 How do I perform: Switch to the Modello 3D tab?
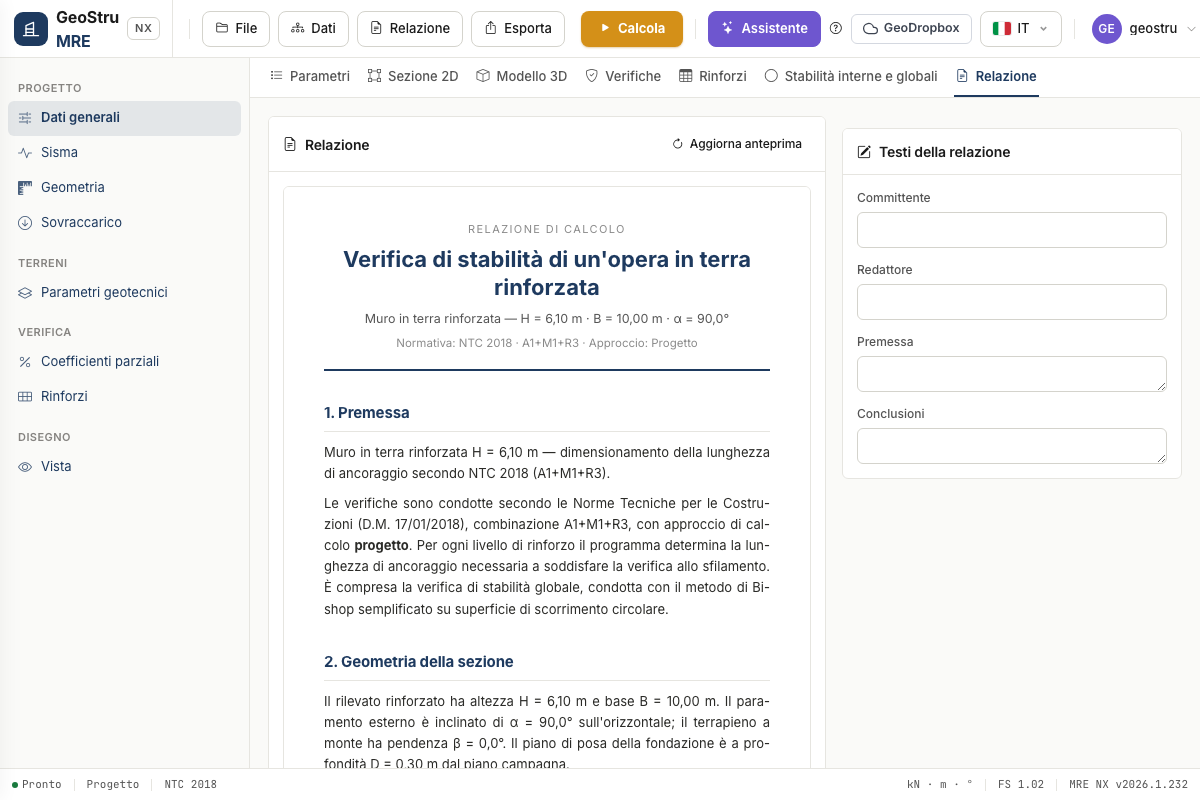[521, 76]
